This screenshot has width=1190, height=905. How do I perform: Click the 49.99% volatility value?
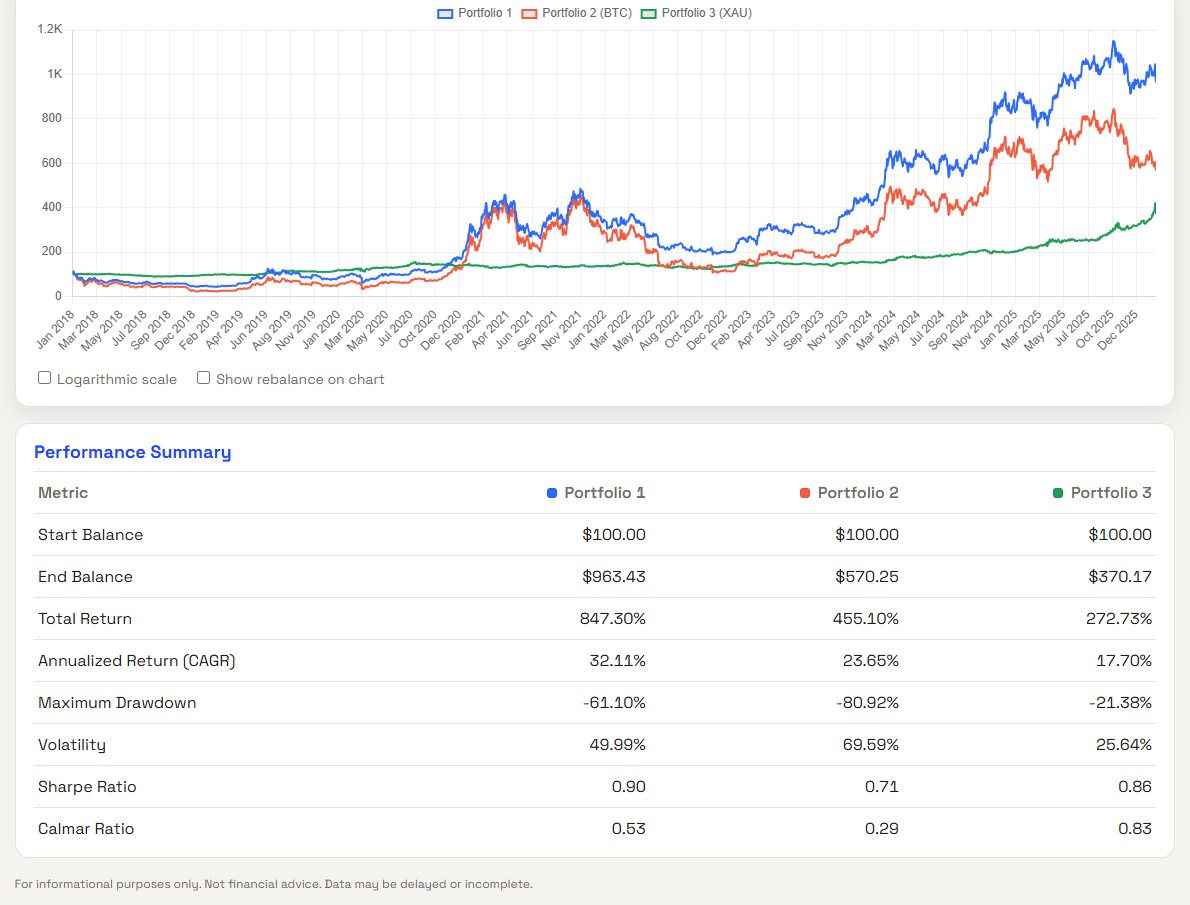tap(618, 745)
